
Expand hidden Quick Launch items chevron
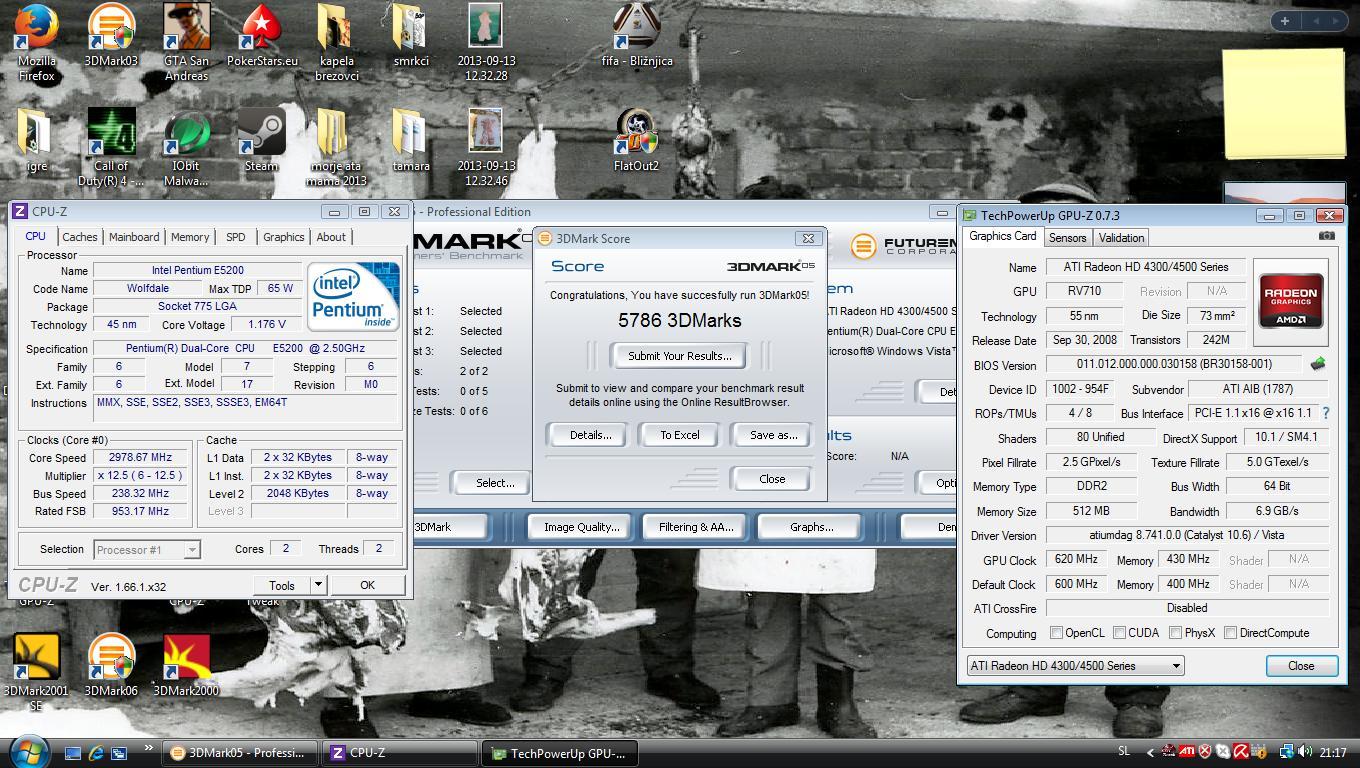click(148, 747)
